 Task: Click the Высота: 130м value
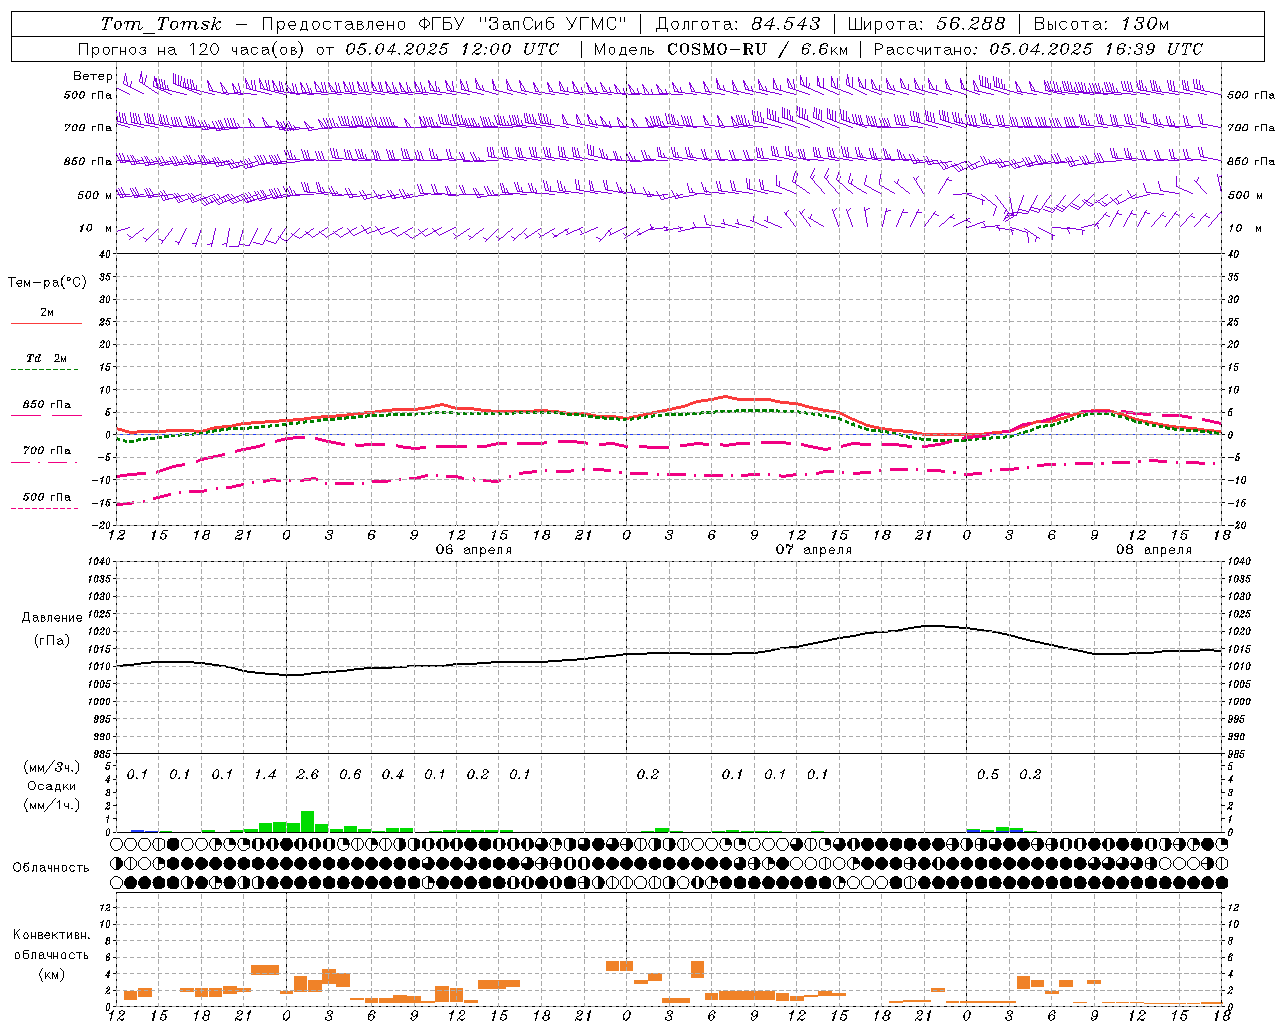point(1101,24)
